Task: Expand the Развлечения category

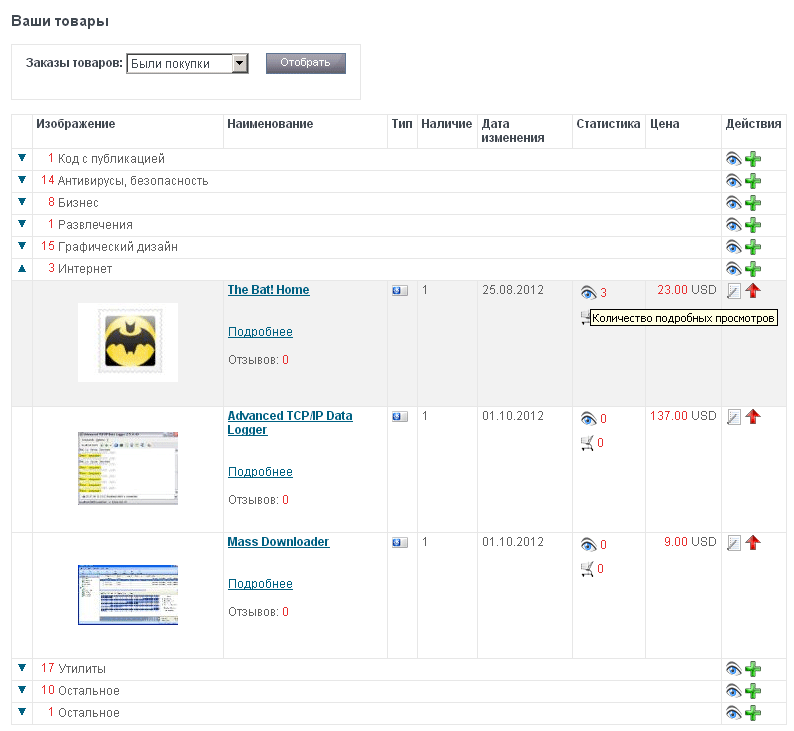Action: click(x=22, y=225)
